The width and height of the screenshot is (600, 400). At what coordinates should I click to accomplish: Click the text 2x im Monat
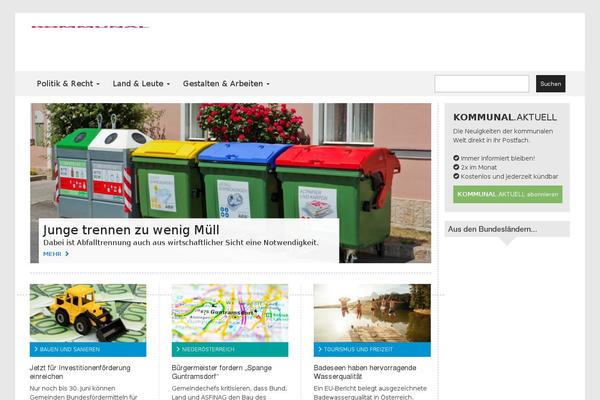pos(479,167)
